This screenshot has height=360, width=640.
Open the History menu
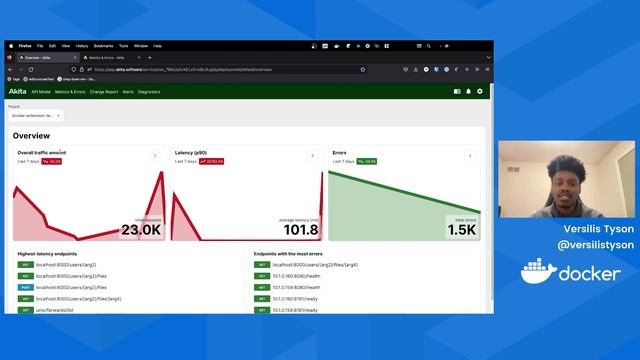pyautogui.click(x=82, y=46)
